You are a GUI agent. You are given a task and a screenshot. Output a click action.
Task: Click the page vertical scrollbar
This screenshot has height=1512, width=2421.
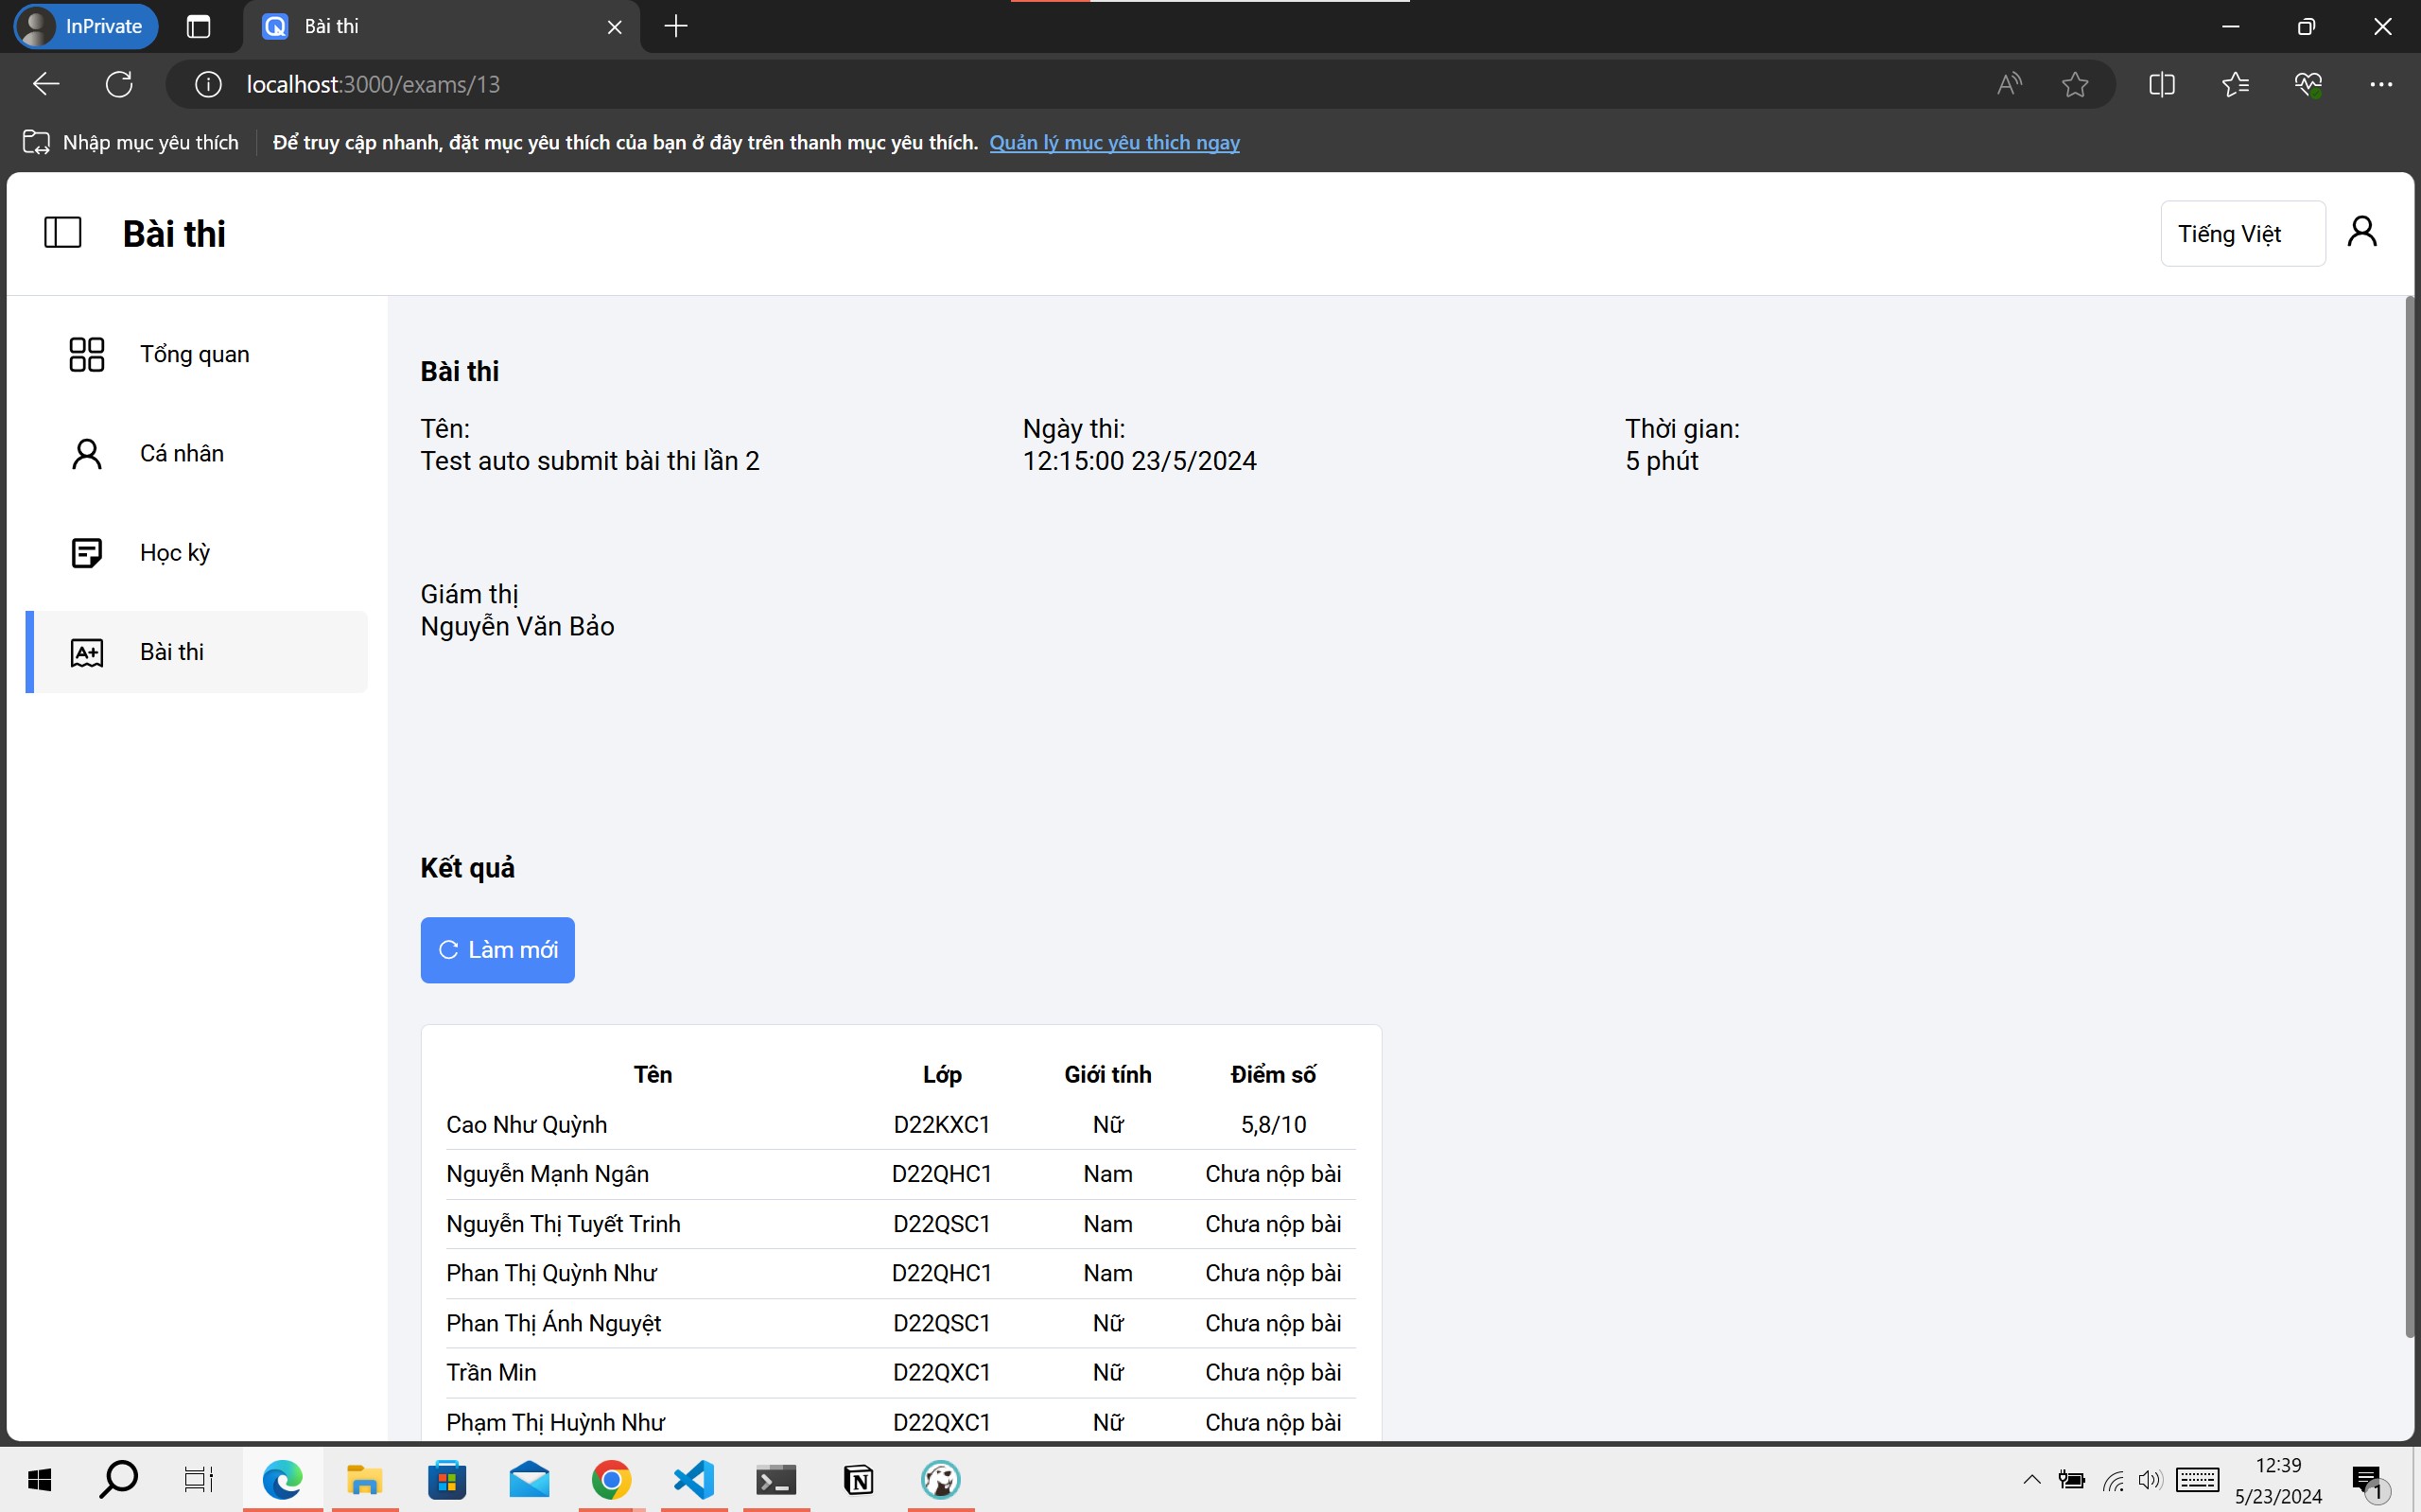tap(2409, 816)
